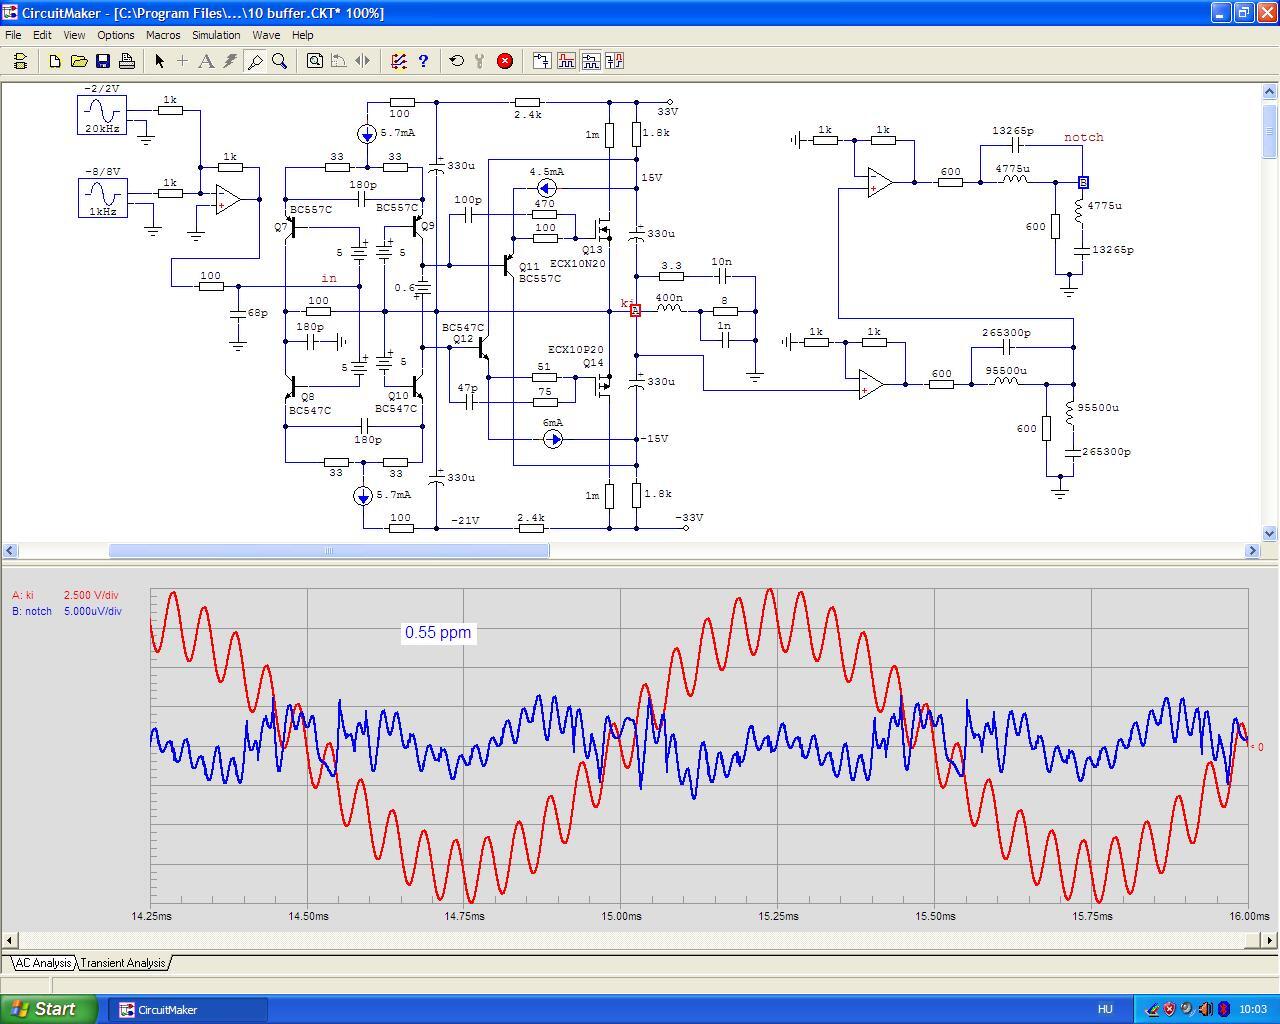1280x1024 pixels.
Task: Switch to the Transient Analysis tab
Action: pyautogui.click(x=122, y=963)
